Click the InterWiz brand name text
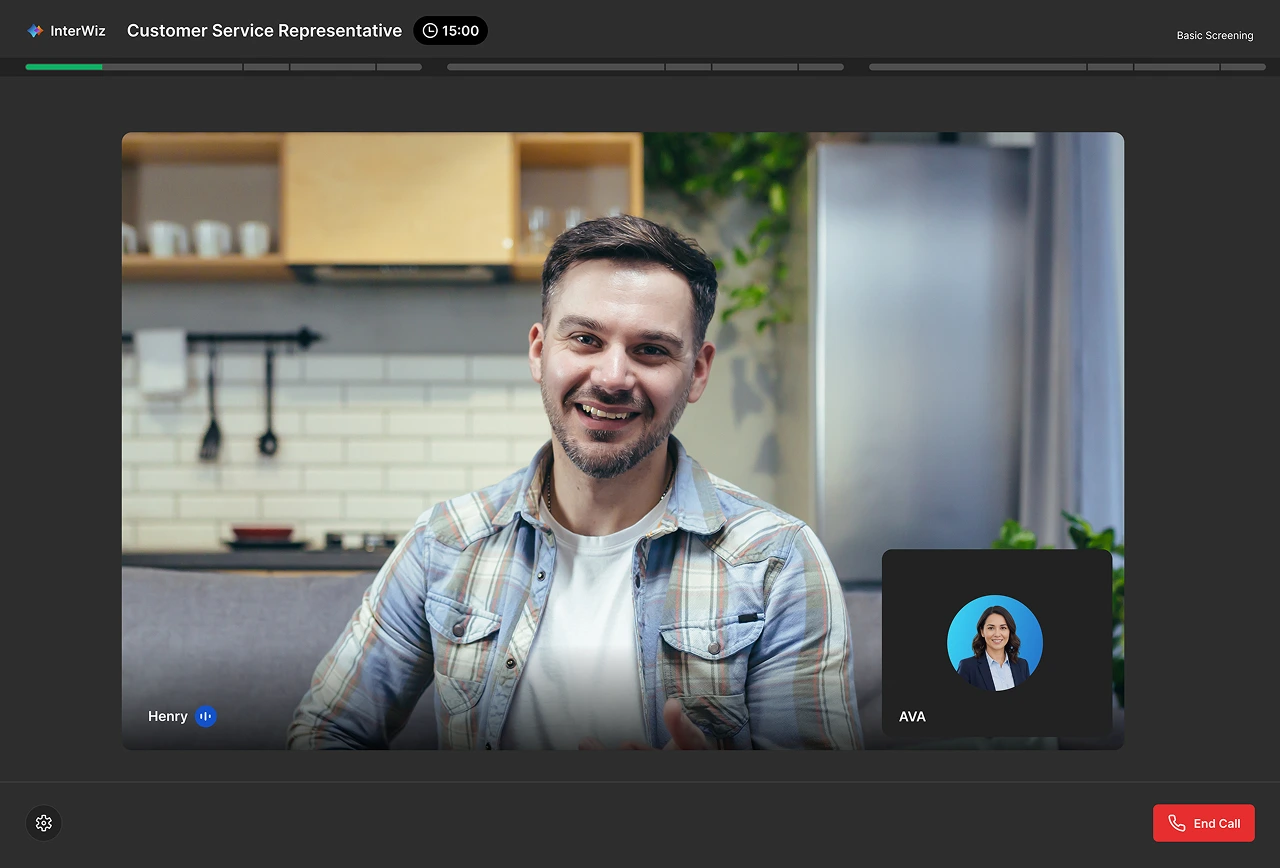This screenshot has width=1280, height=868. click(x=78, y=30)
